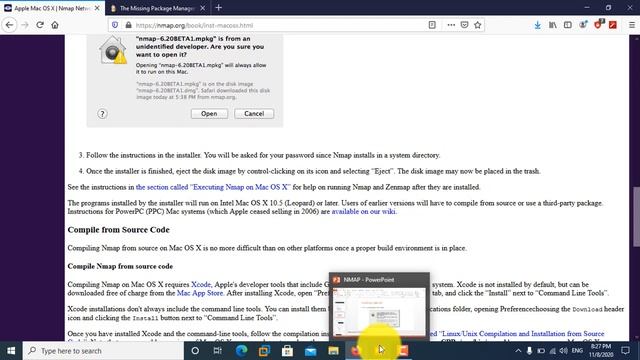Go back to the previous page
The height and width of the screenshot is (360, 640).
tap(9, 25)
